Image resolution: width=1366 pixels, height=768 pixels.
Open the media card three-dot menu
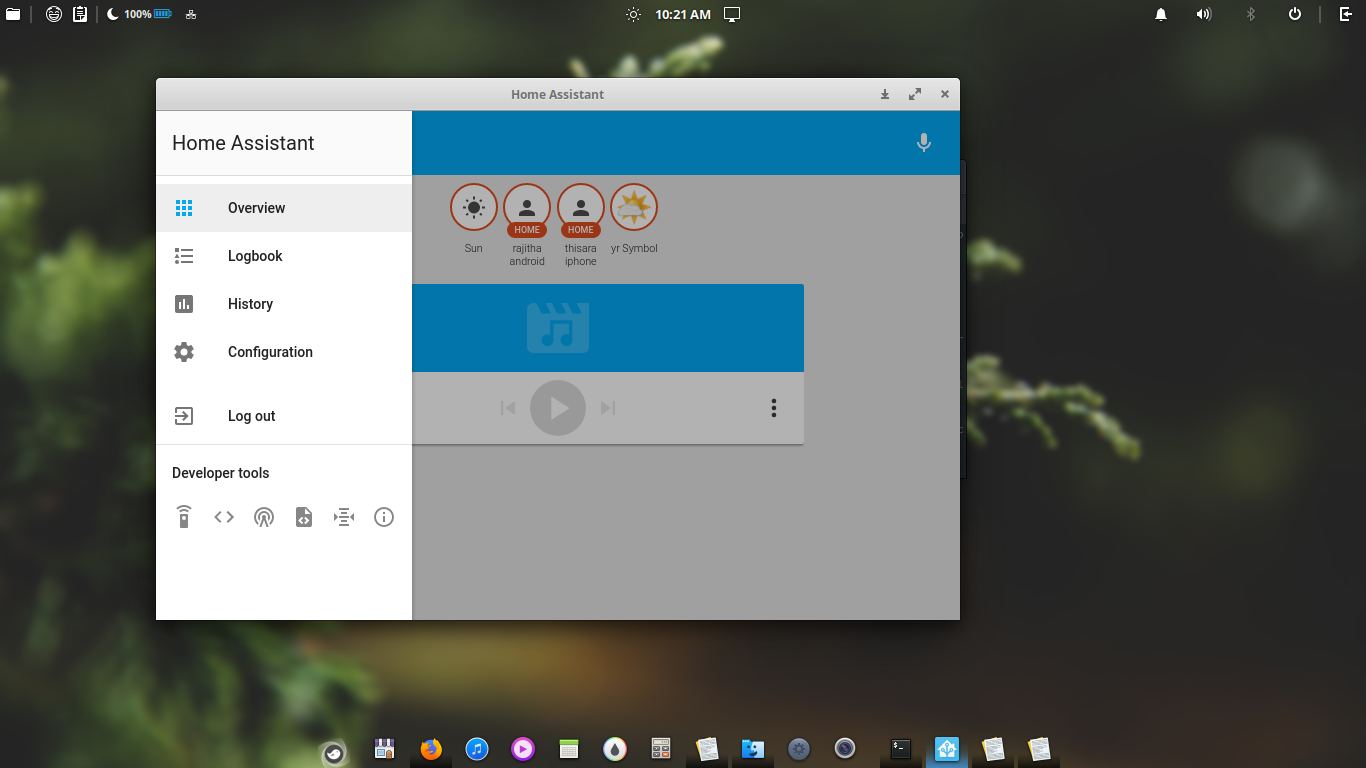coord(773,408)
